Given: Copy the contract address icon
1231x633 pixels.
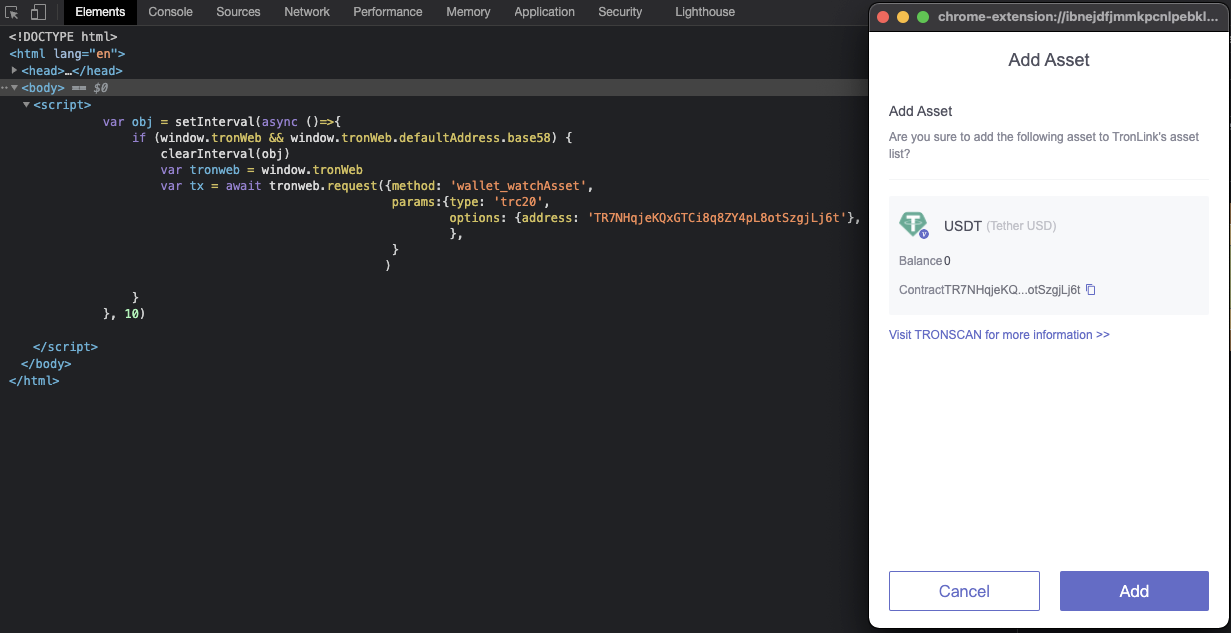Looking at the screenshot, I should (x=1091, y=290).
